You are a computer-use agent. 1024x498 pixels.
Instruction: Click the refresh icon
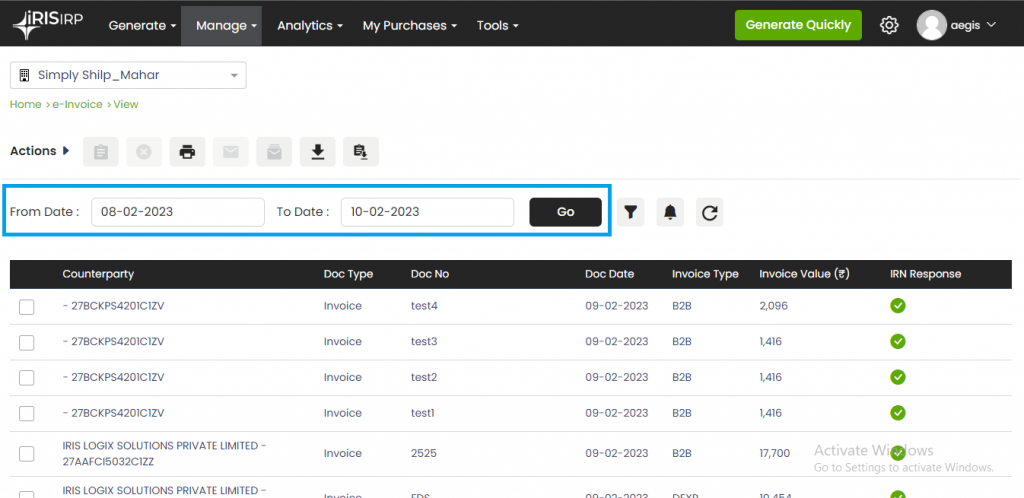[x=709, y=212]
